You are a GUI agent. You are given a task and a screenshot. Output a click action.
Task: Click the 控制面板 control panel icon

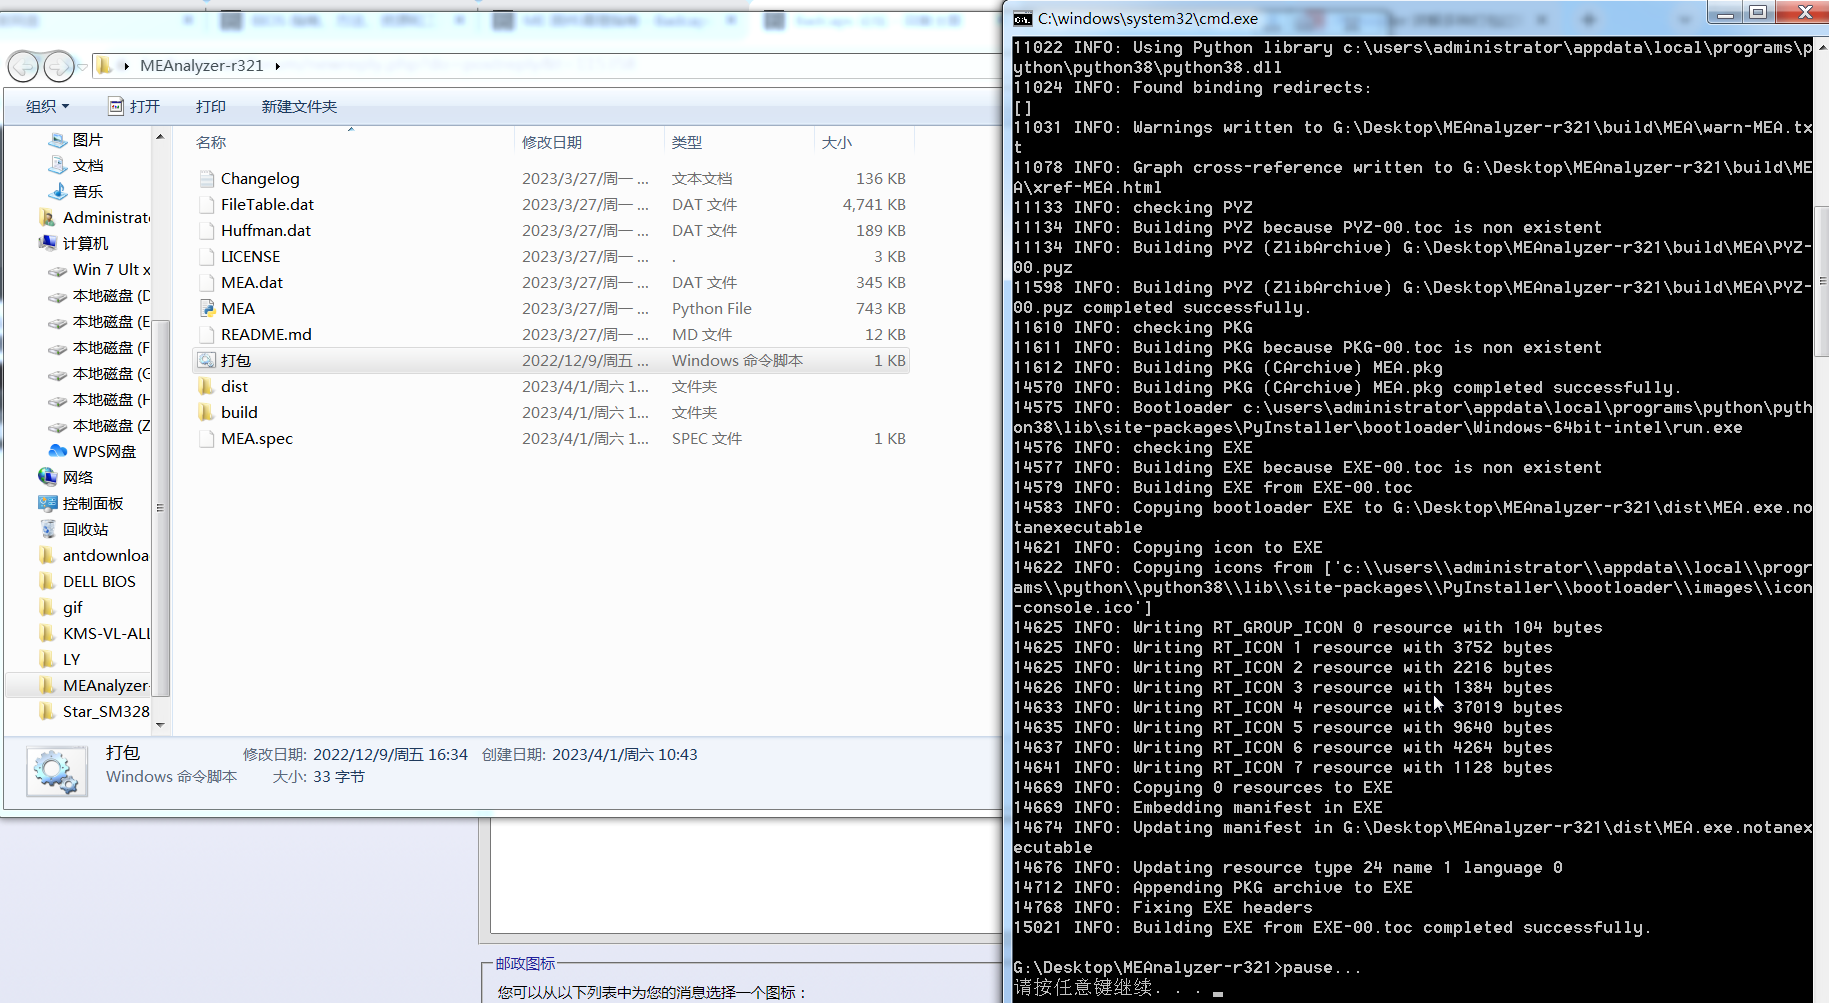[48, 503]
